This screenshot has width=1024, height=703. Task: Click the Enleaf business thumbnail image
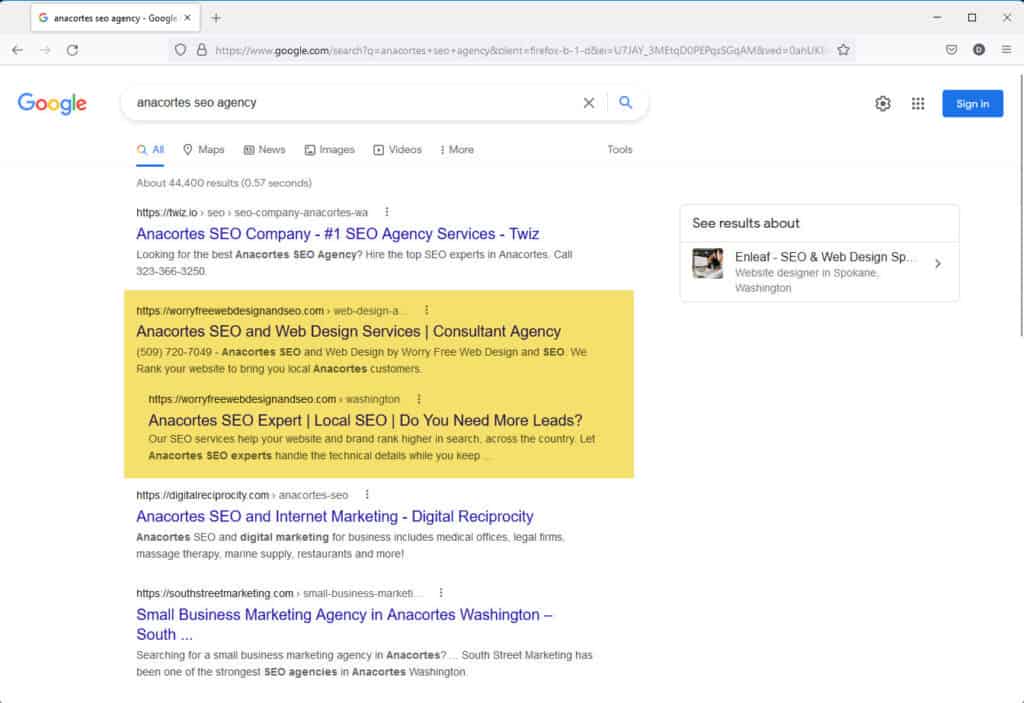[x=708, y=263]
